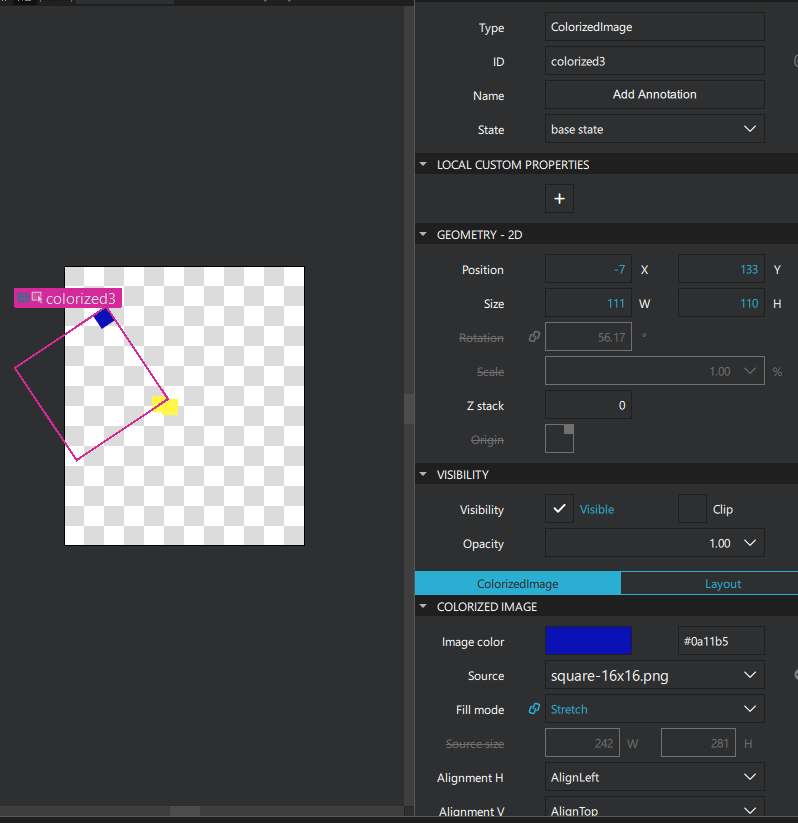The width and height of the screenshot is (798, 823).
Task: Switch to the Layout tab
Action: (722, 584)
